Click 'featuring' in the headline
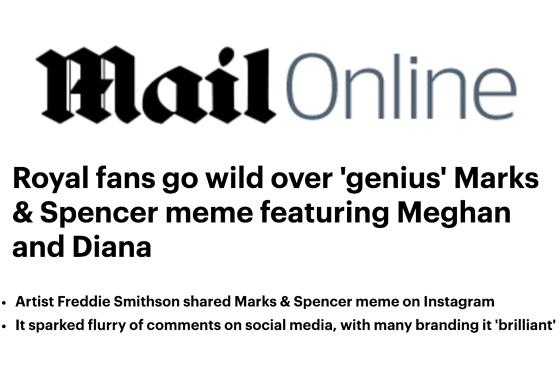The height and width of the screenshot is (376, 560). (325, 214)
